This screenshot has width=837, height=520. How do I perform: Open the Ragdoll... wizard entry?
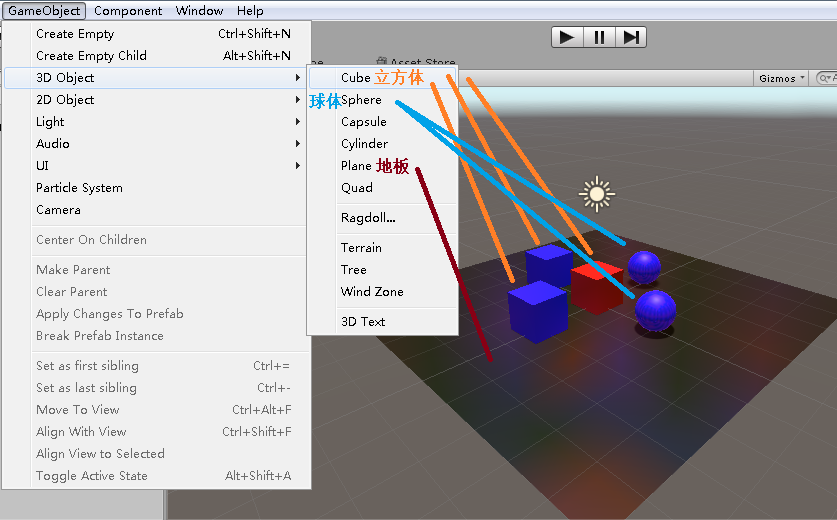(383, 218)
